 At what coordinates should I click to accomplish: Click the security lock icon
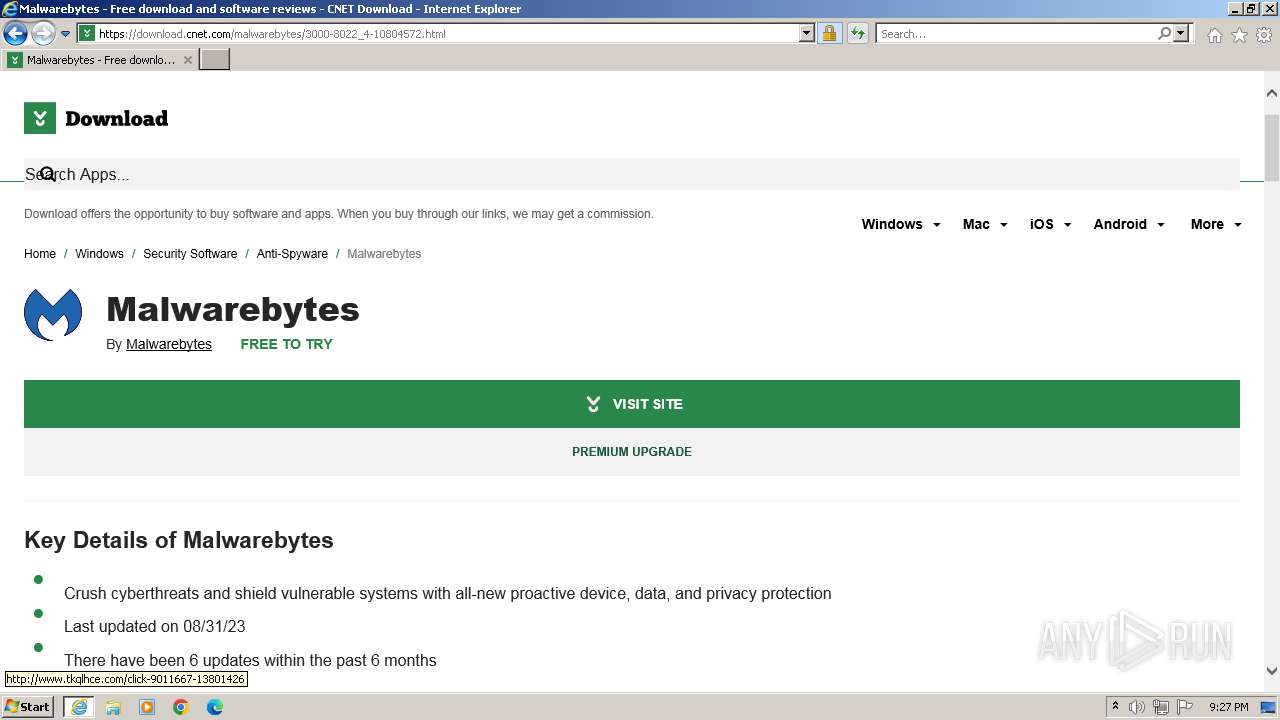point(829,33)
